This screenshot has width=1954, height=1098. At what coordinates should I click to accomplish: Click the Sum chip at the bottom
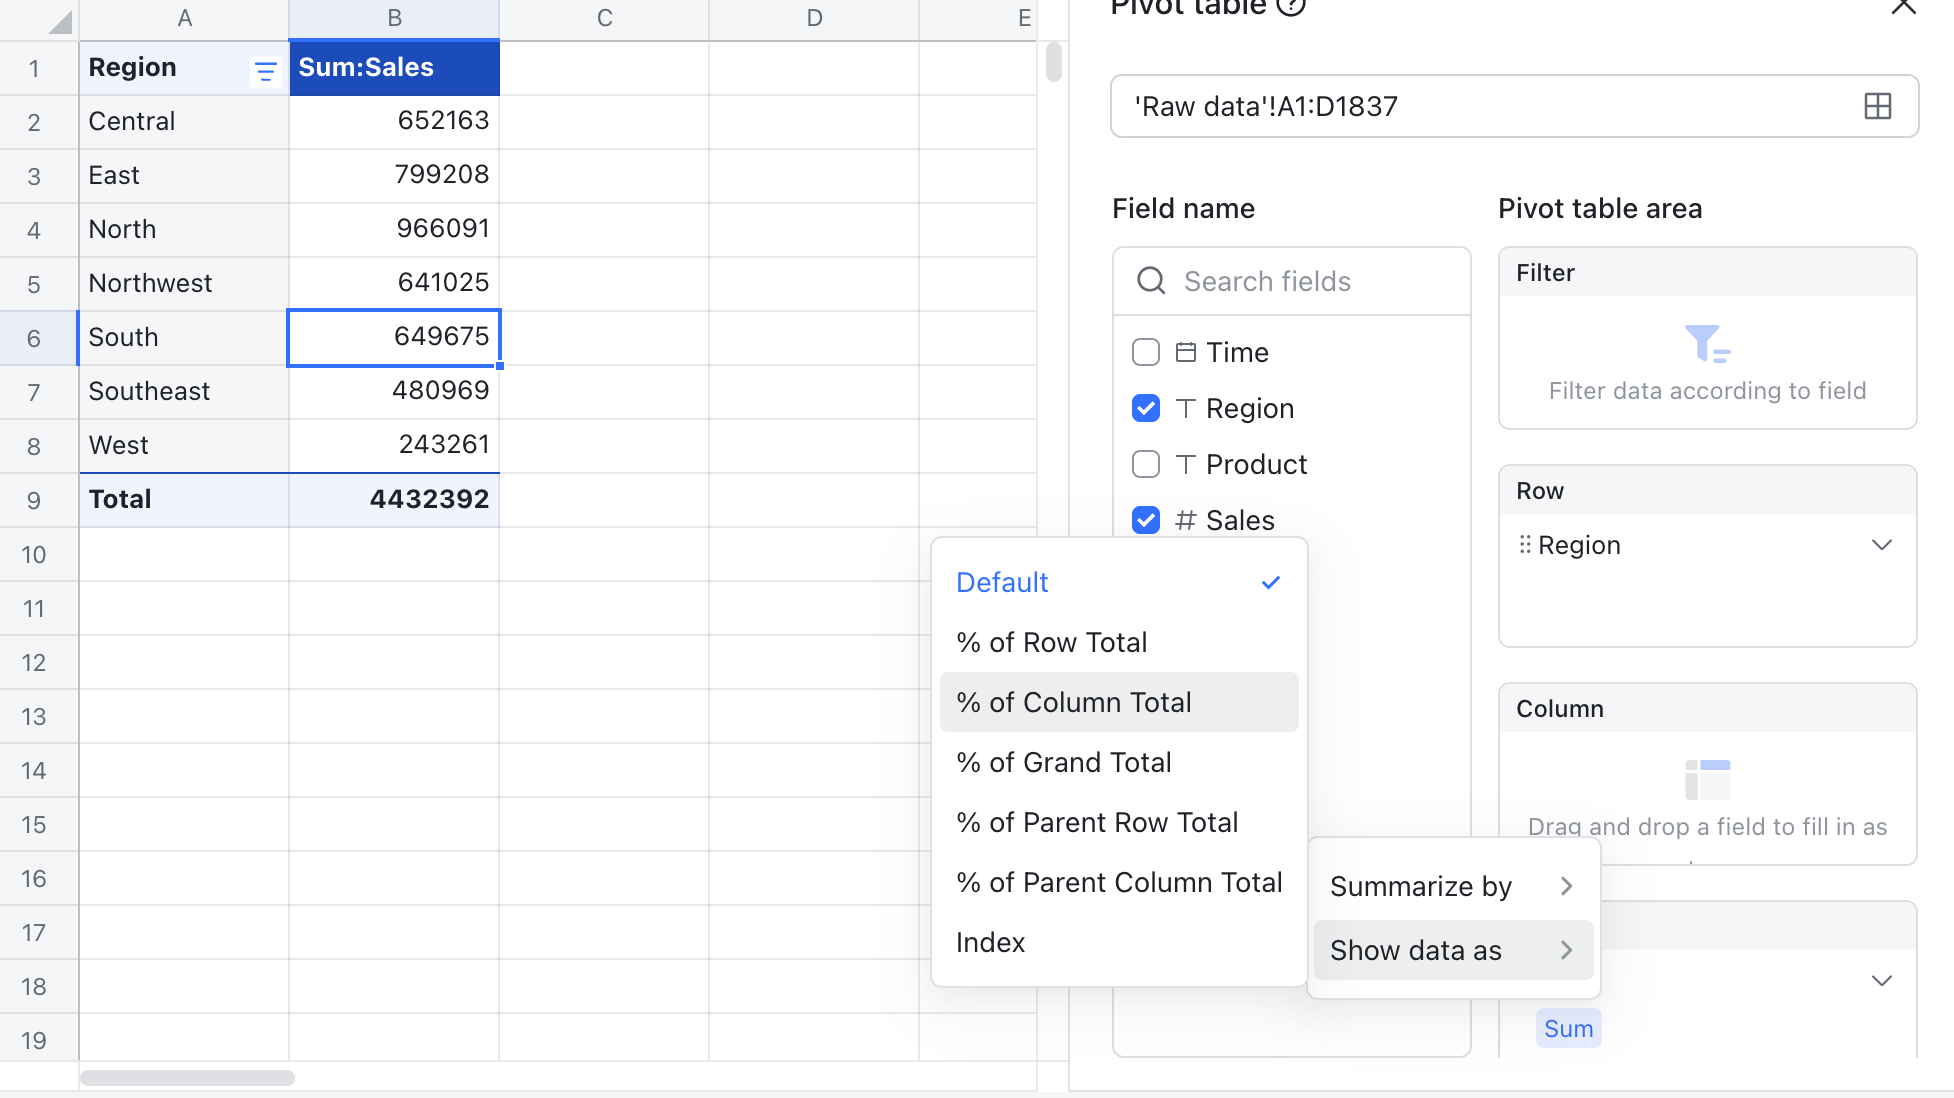pyautogui.click(x=1567, y=1028)
